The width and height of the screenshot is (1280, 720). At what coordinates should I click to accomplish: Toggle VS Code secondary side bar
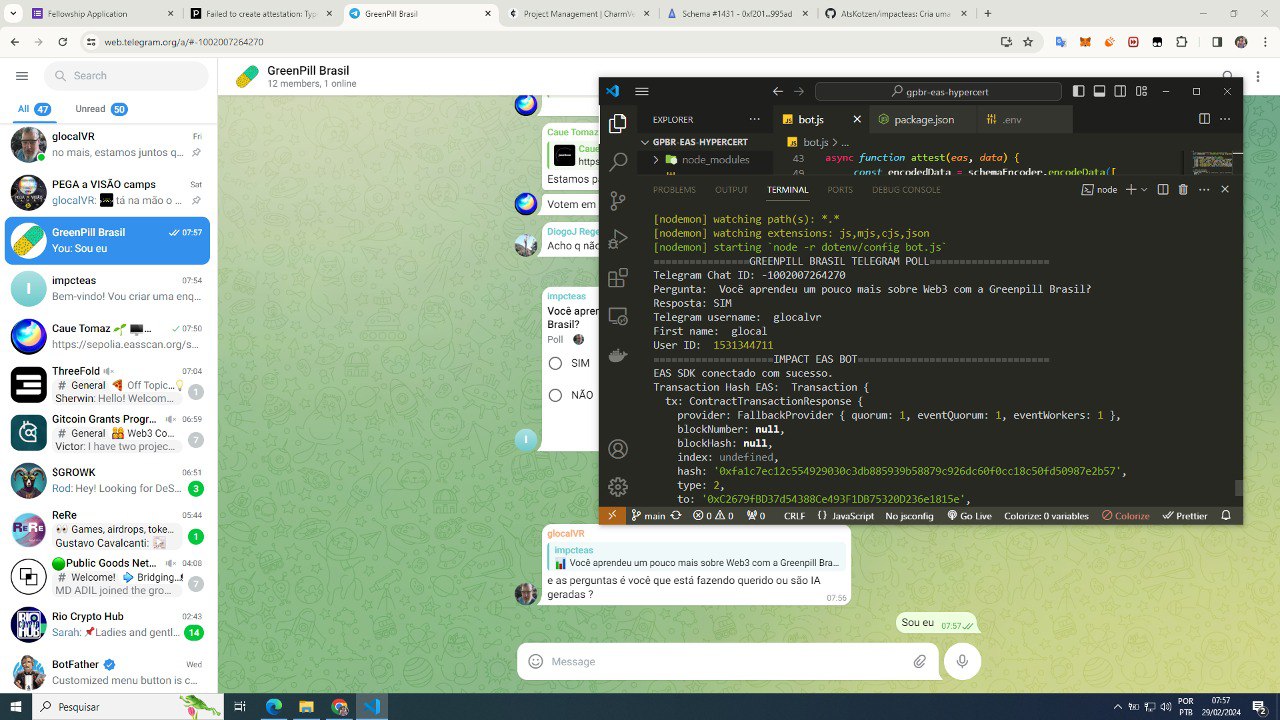(x=1120, y=91)
